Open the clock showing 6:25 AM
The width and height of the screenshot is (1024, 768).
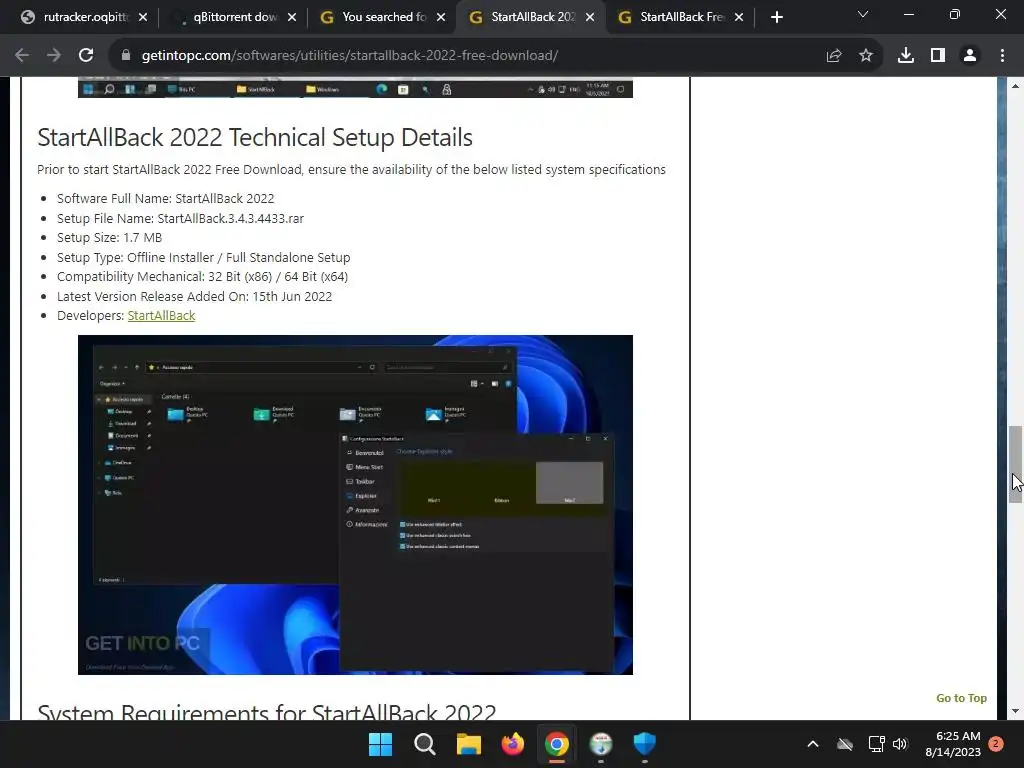coord(953,744)
